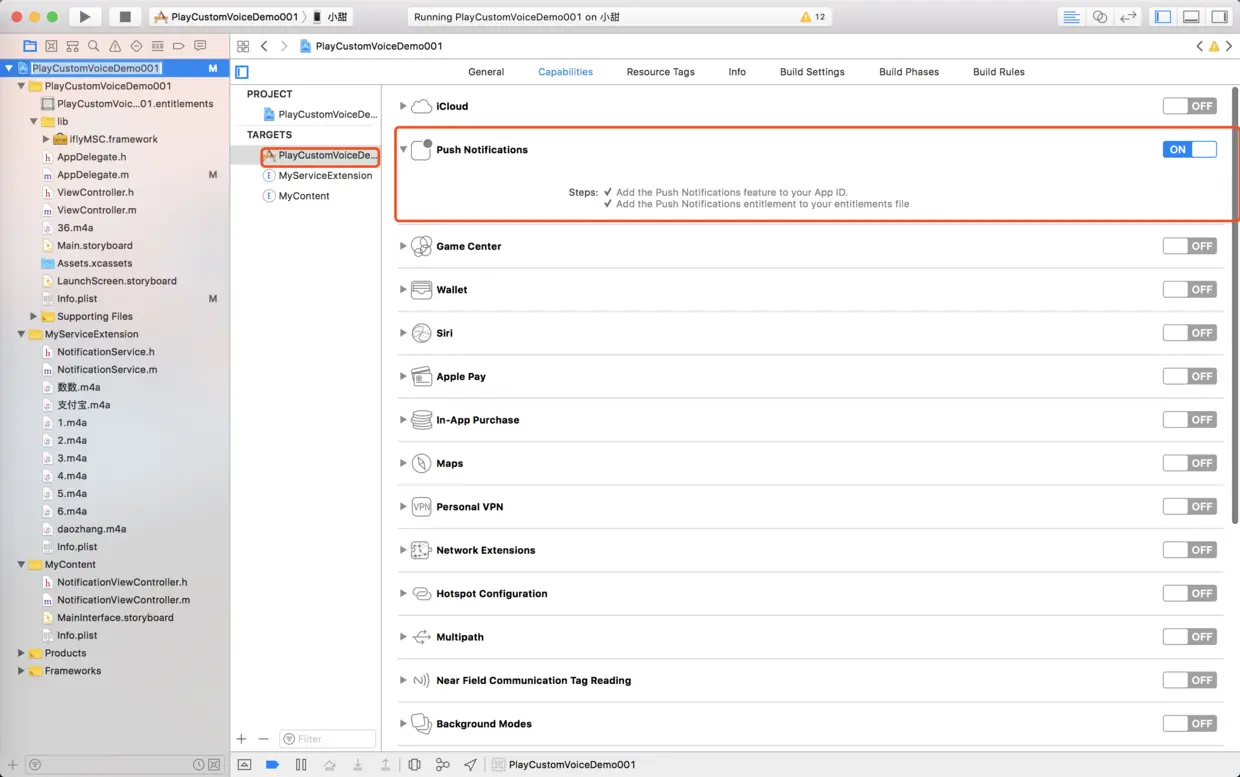Switch to the Info tab
The height and width of the screenshot is (777, 1240).
click(x=737, y=72)
